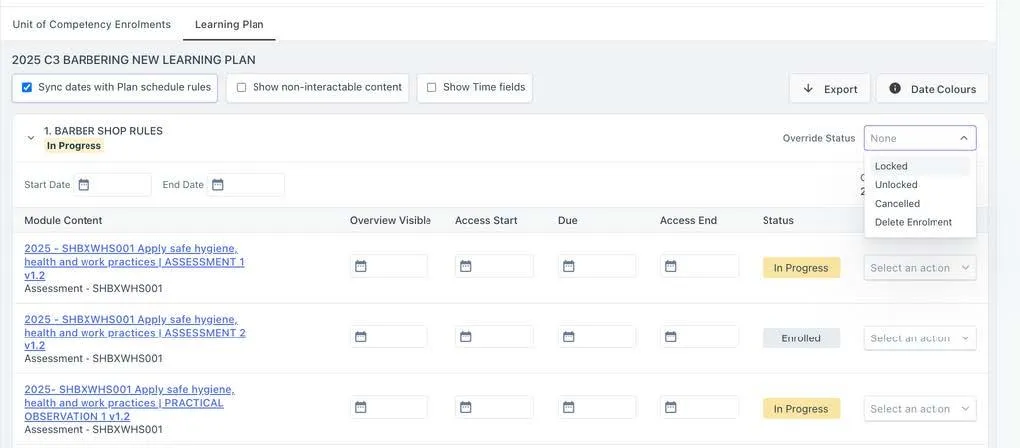Viewport: 1020px width, 448px height.
Task: Switch to Unit of Competency Enrolments tab
Action: point(91,24)
